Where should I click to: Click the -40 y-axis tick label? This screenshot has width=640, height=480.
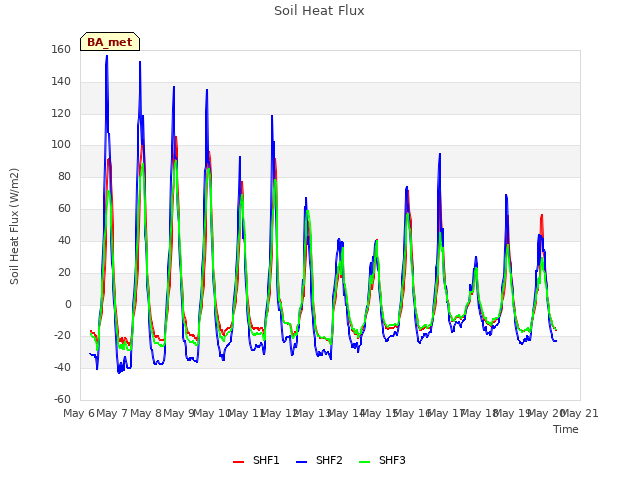point(62,367)
